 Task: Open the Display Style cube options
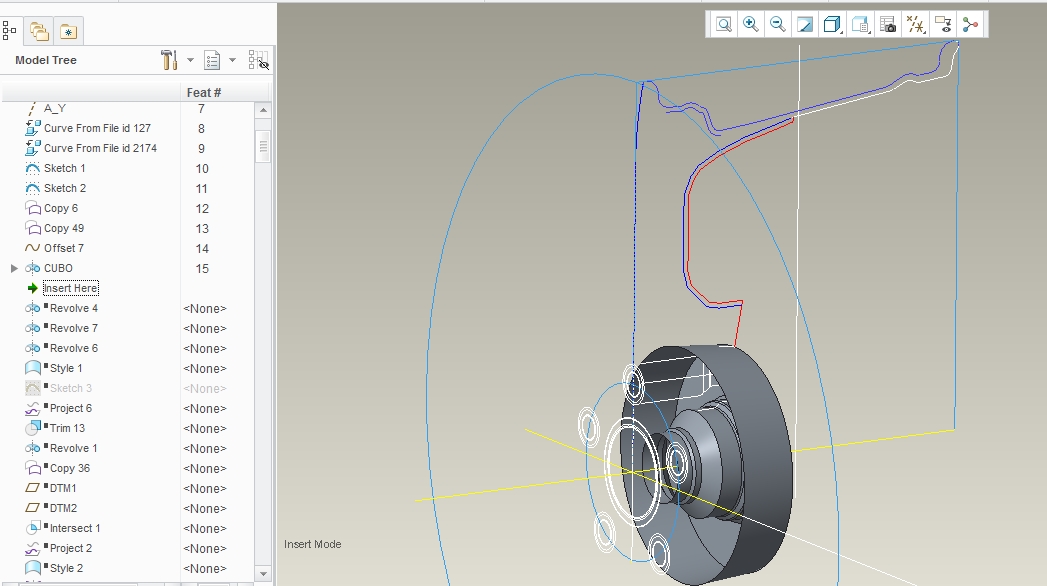tap(832, 25)
